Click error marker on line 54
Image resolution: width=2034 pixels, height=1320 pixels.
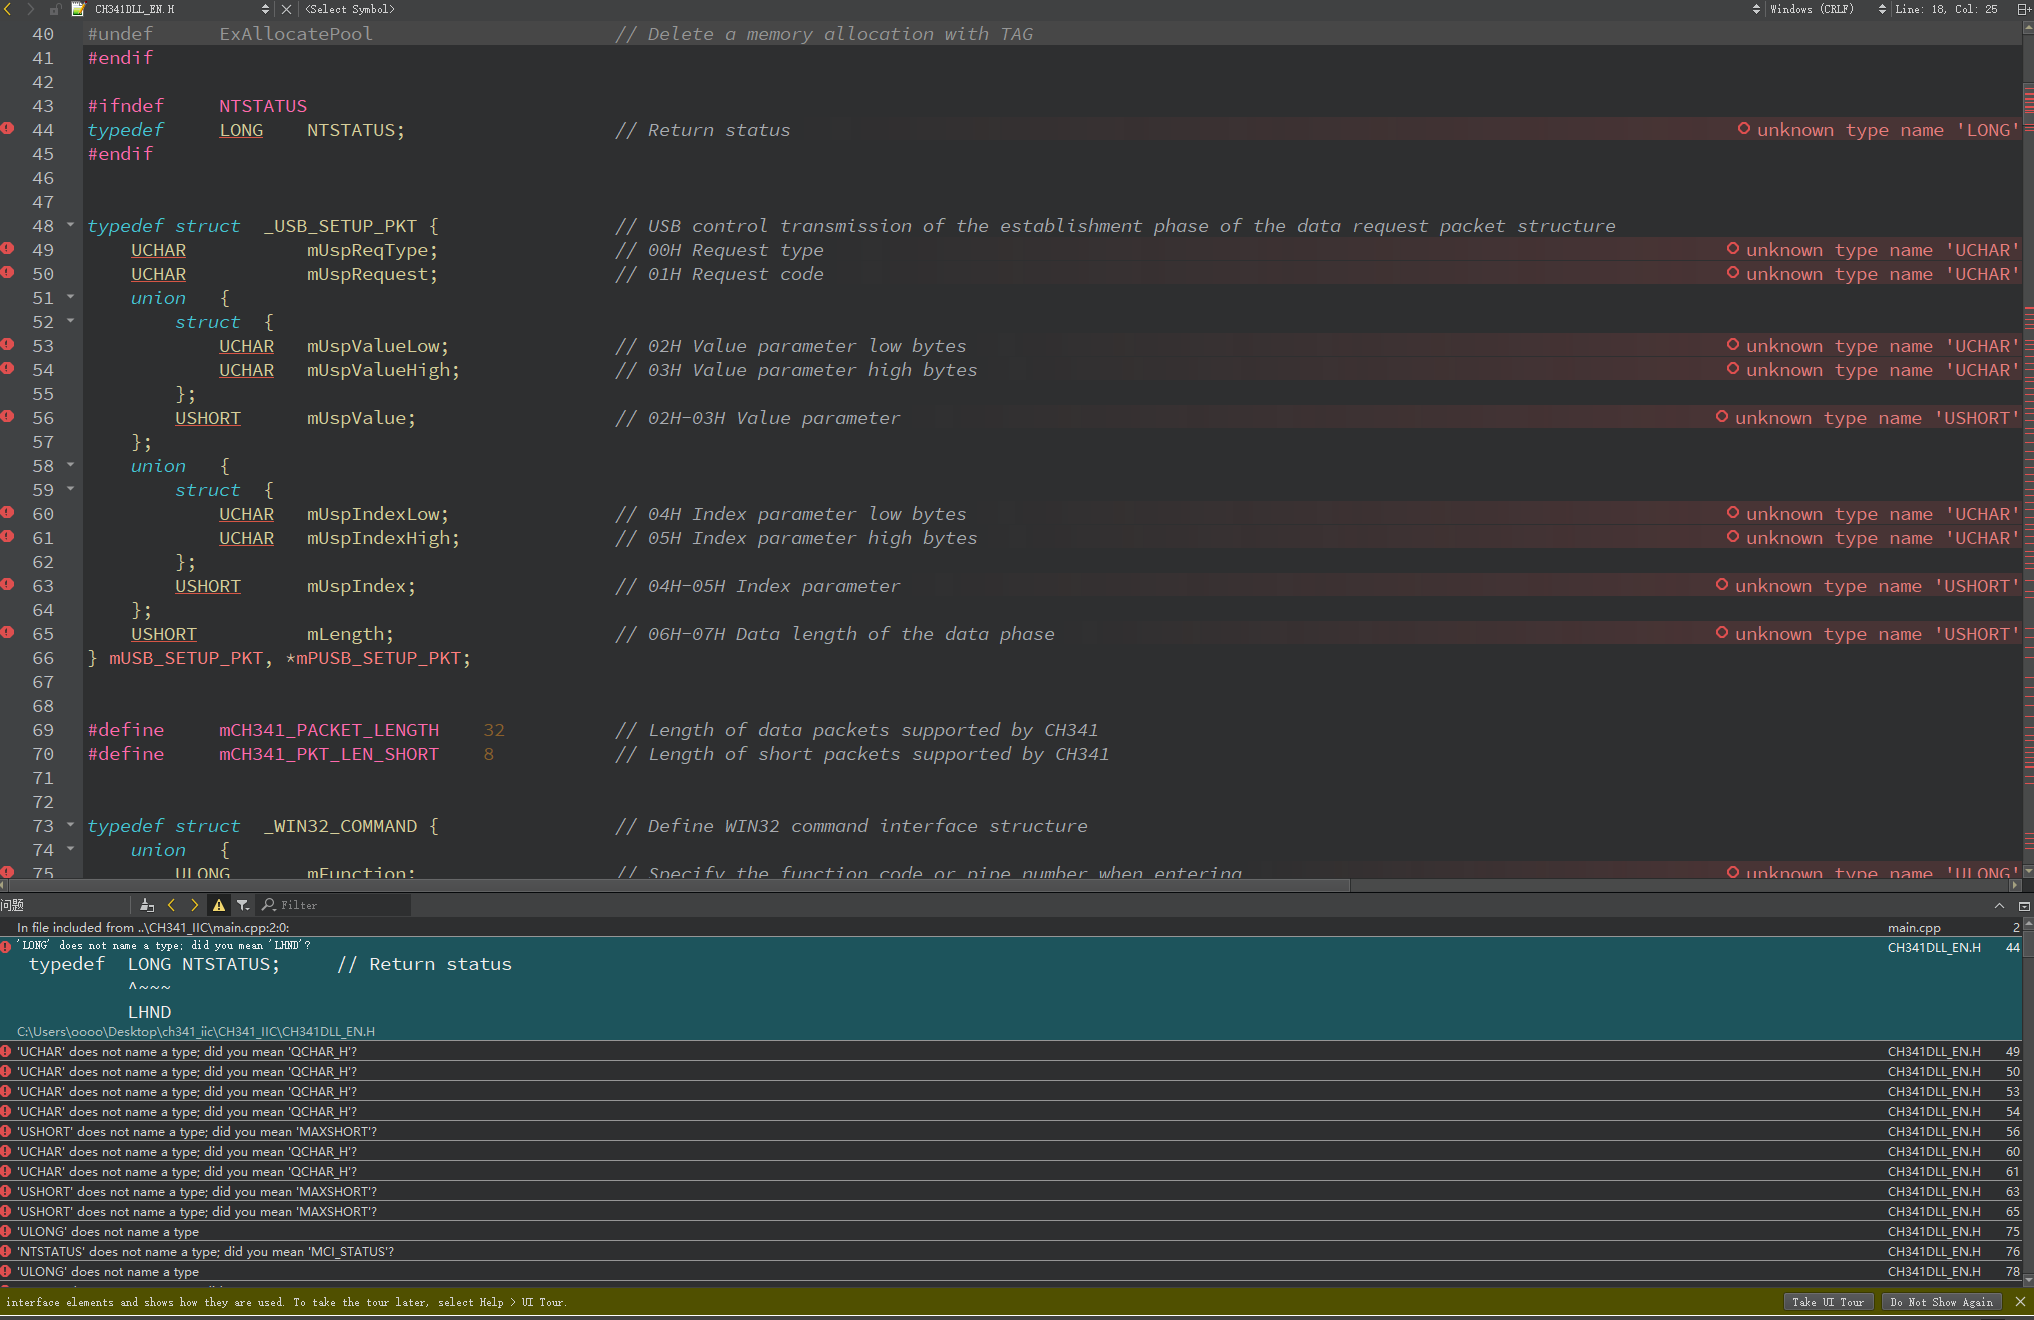coord(7,368)
